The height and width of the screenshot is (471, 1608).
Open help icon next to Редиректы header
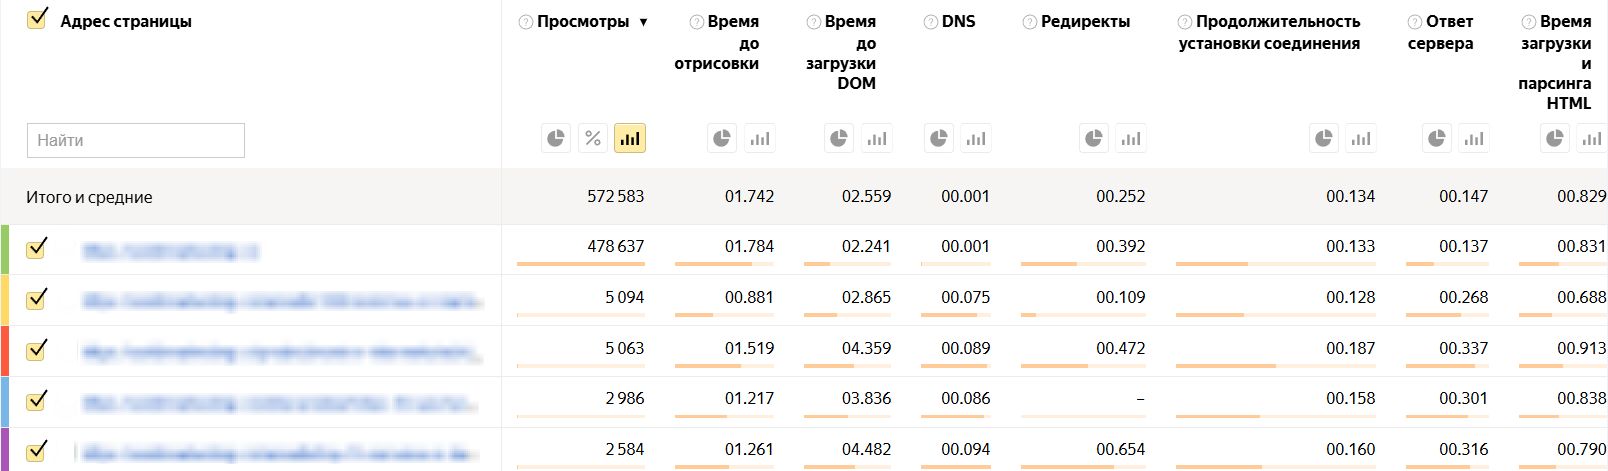pos(1029,22)
